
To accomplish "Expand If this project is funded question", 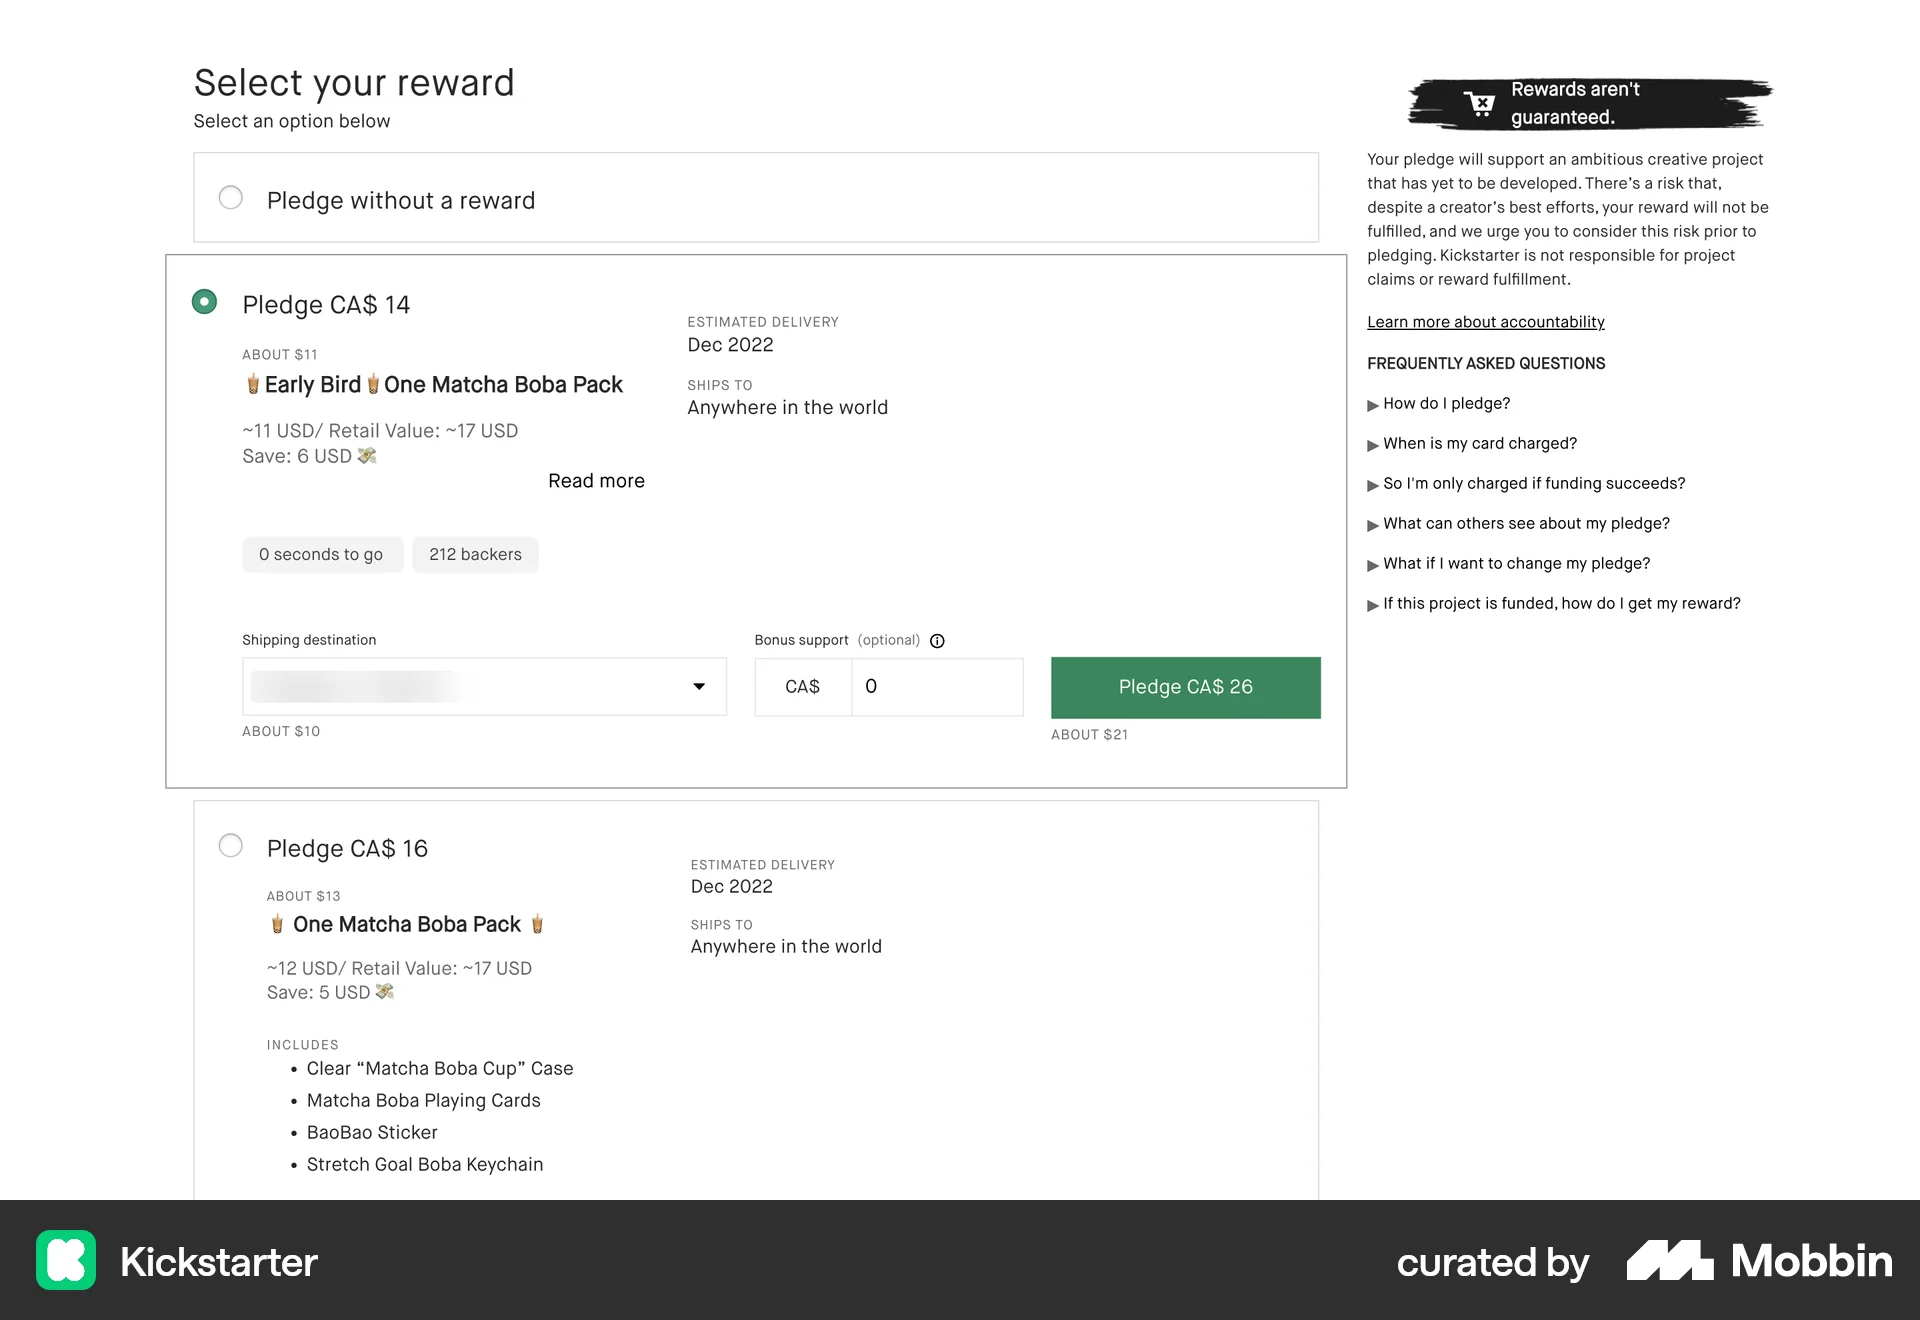I will (1561, 603).
